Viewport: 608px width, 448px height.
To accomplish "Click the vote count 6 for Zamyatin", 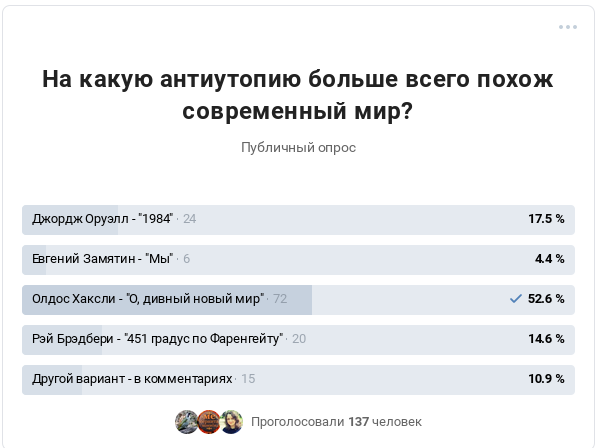I will coord(187,259).
